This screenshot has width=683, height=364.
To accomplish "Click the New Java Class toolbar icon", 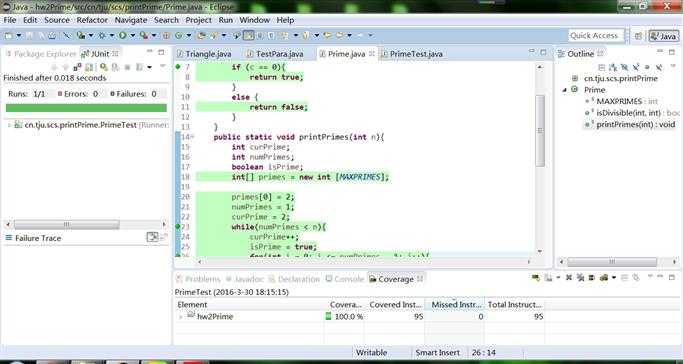I will coord(178,35).
